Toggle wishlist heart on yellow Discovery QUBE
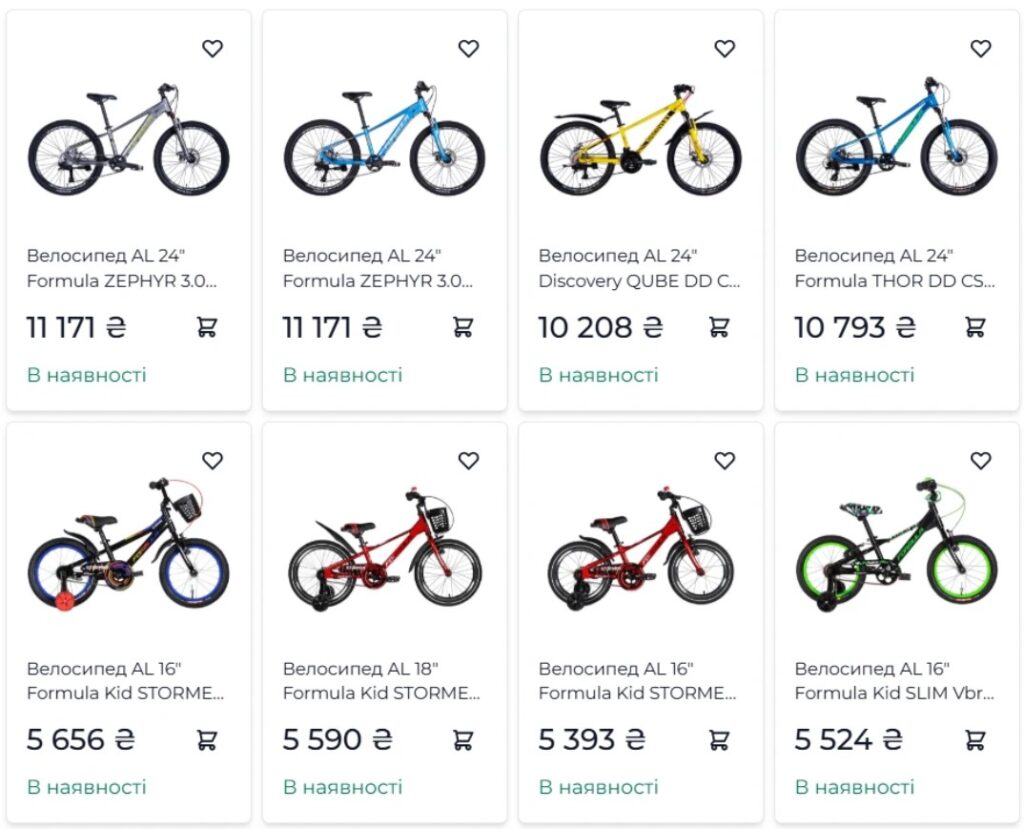1024x829 pixels. pos(725,48)
